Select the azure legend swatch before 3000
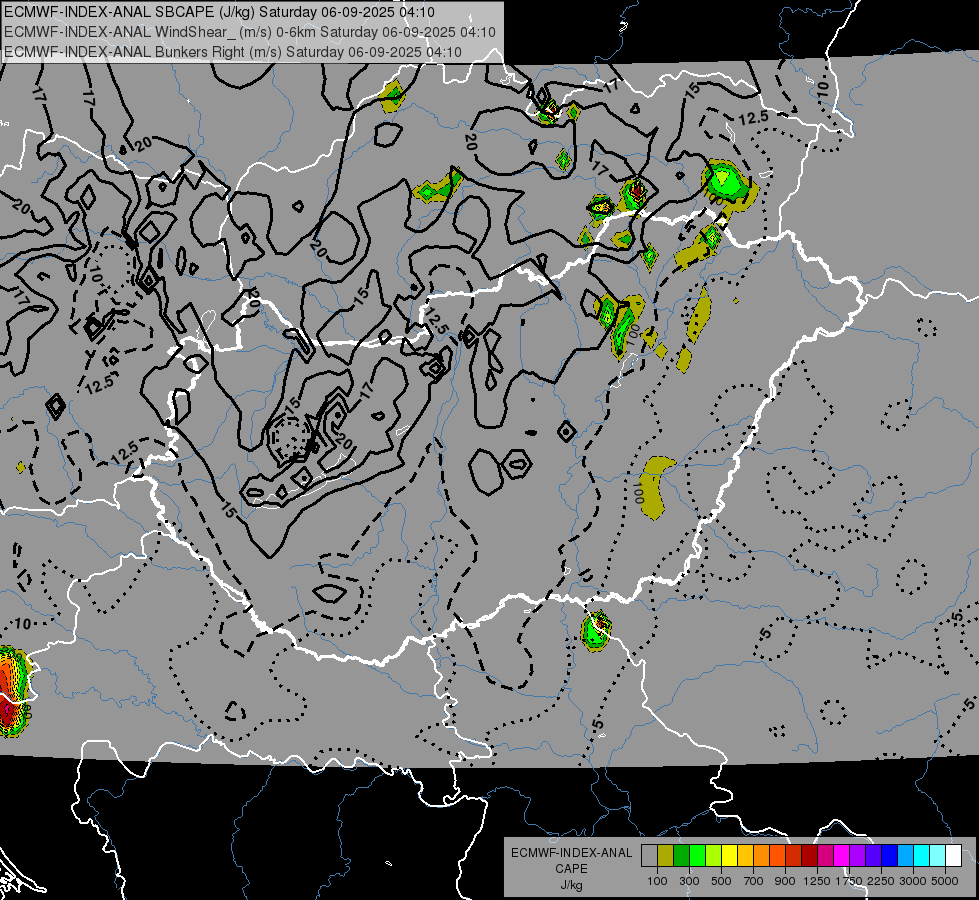 906,856
